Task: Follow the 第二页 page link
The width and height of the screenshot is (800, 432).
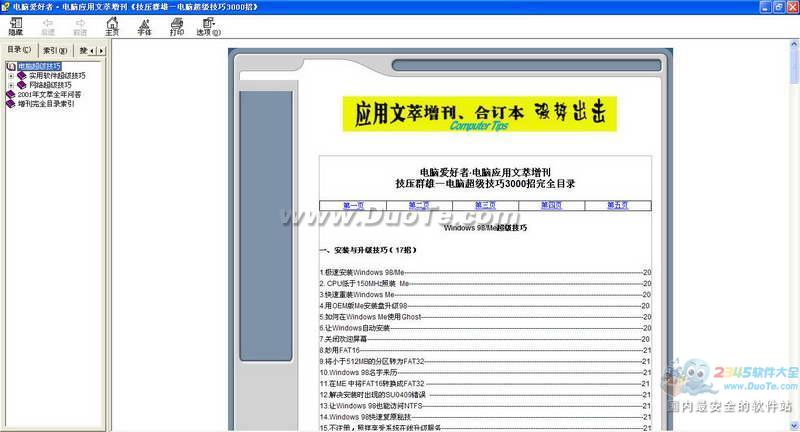Action: click(x=419, y=205)
